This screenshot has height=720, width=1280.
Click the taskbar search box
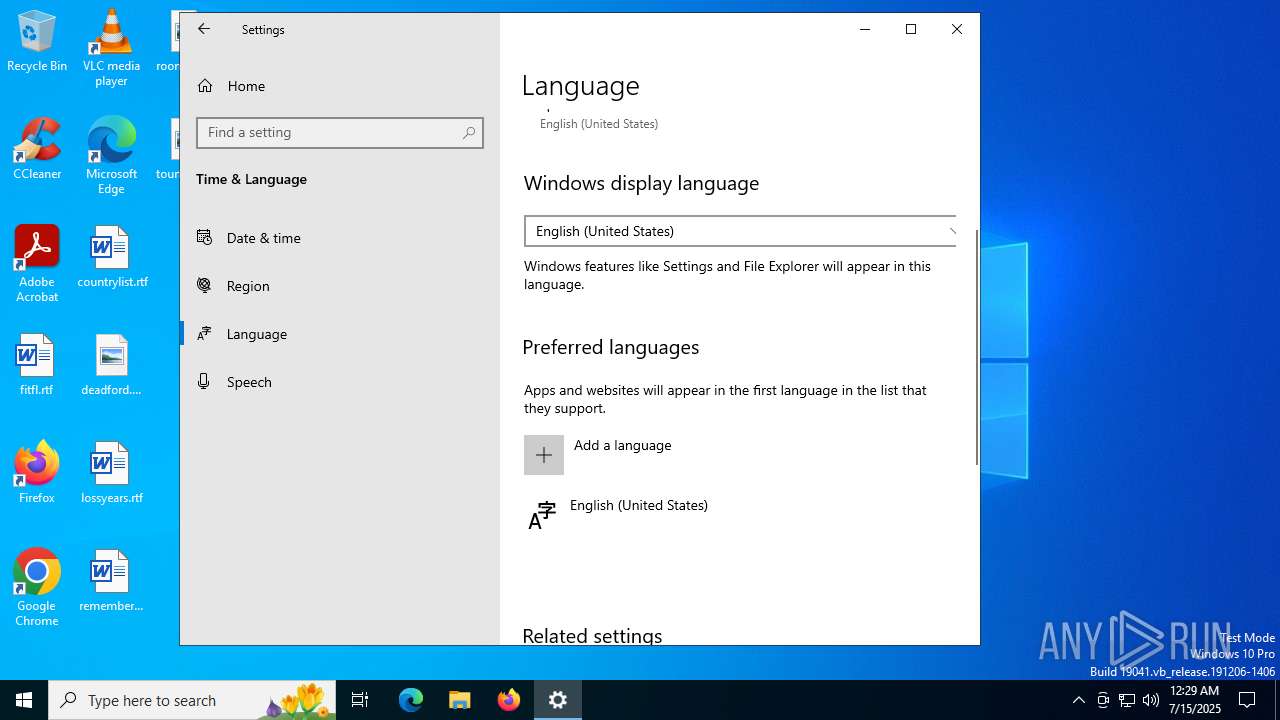click(192, 700)
